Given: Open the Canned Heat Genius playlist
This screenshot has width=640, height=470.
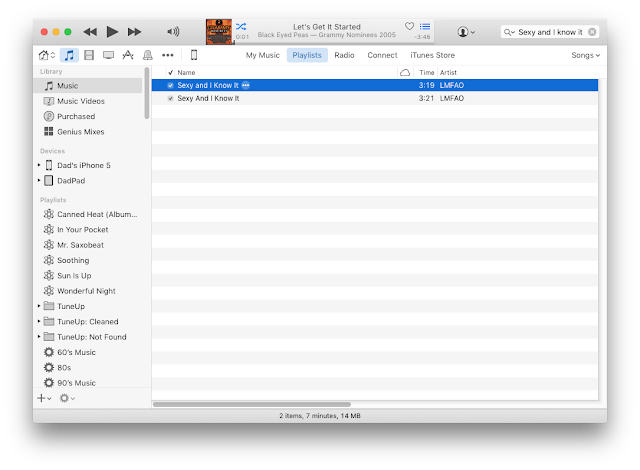Looking at the screenshot, I should click(91, 214).
